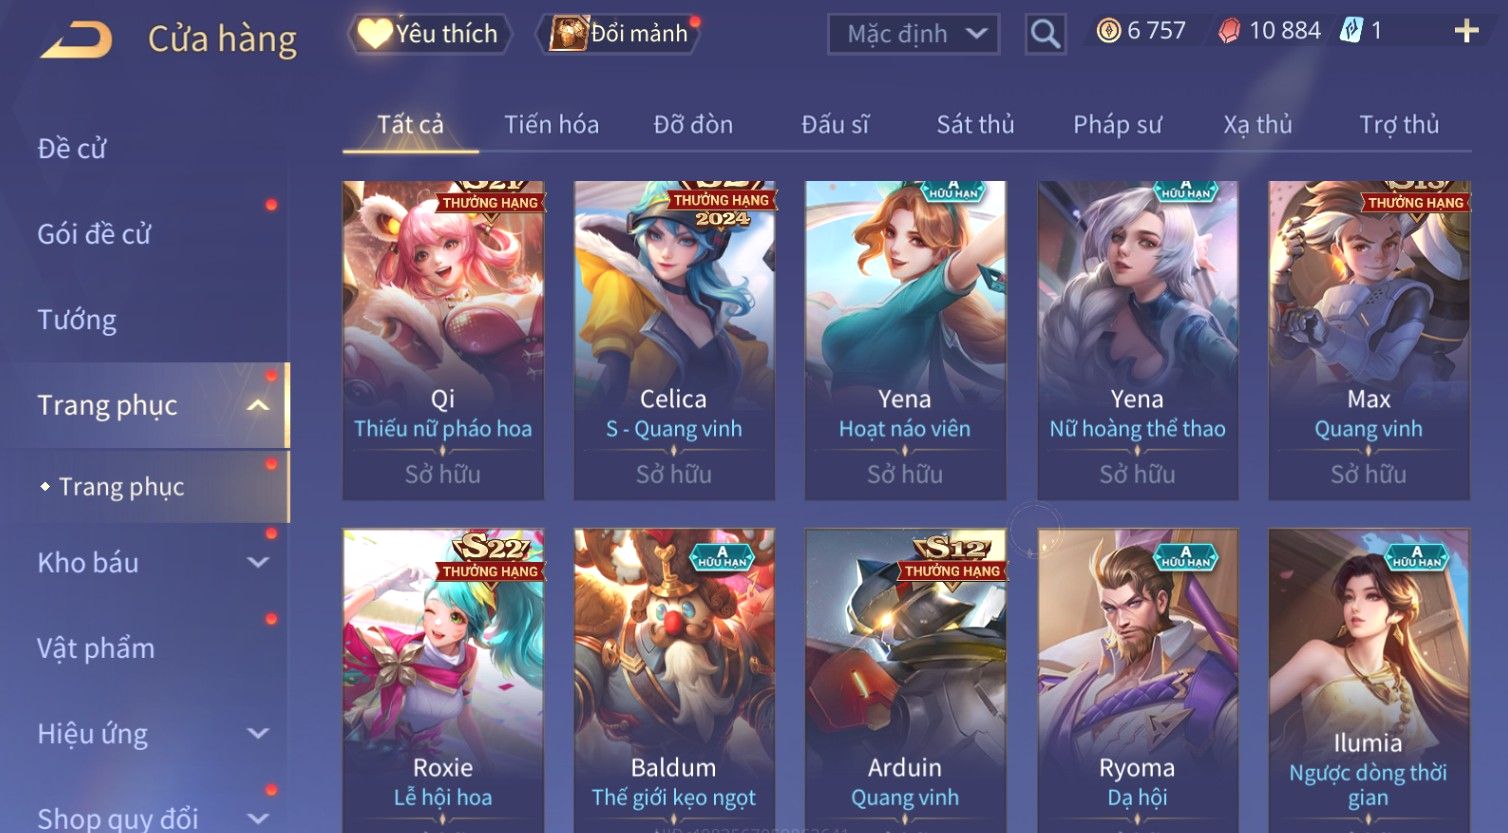Screen dimensions: 1508x833
Task: Switch to the Sát thủ tab
Action: click(x=975, y=124)
